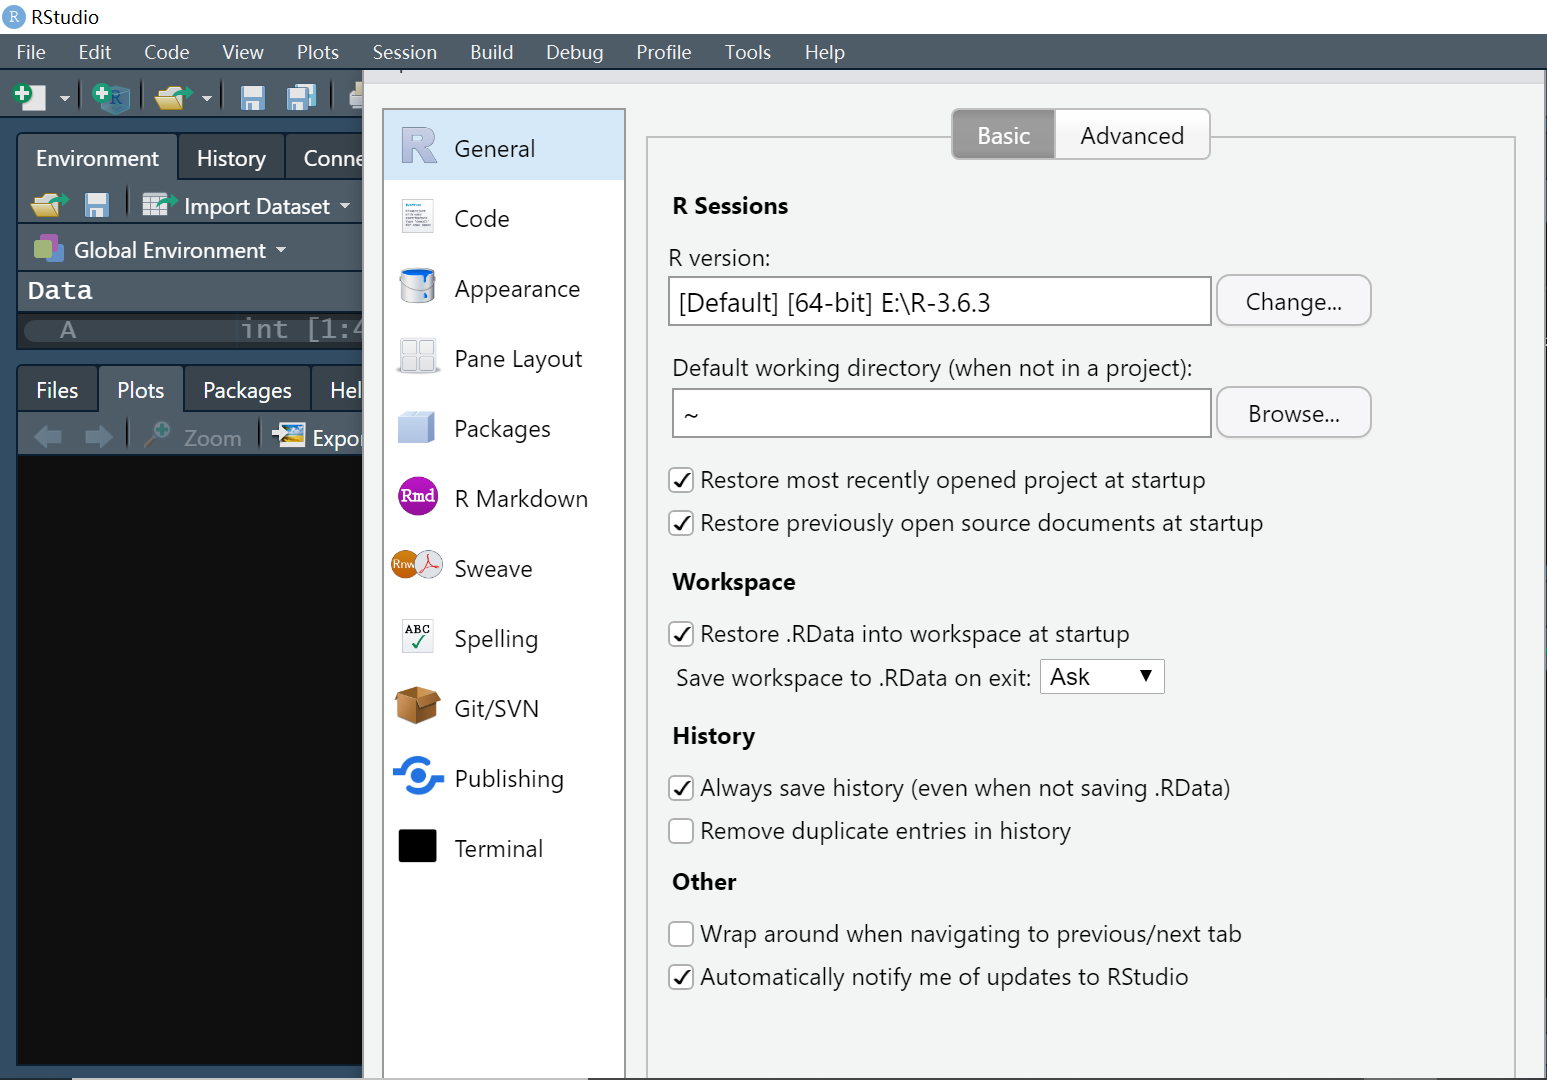1547x1080 pixels.
Task: Switch to the Files tab
Action: coord(57,390)
